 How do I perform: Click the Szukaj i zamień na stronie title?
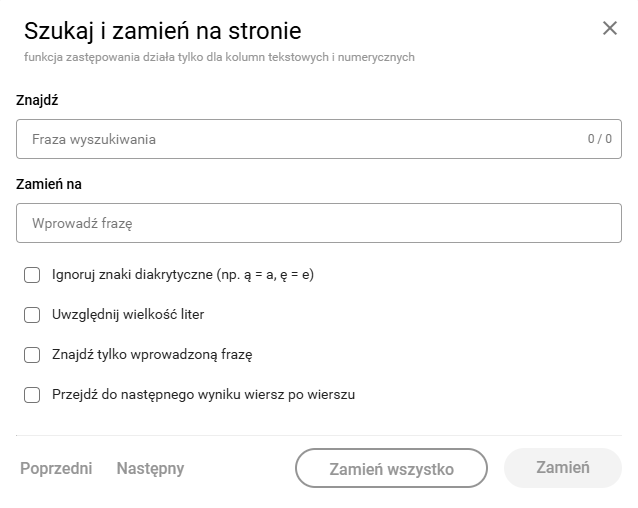point(162,31)
